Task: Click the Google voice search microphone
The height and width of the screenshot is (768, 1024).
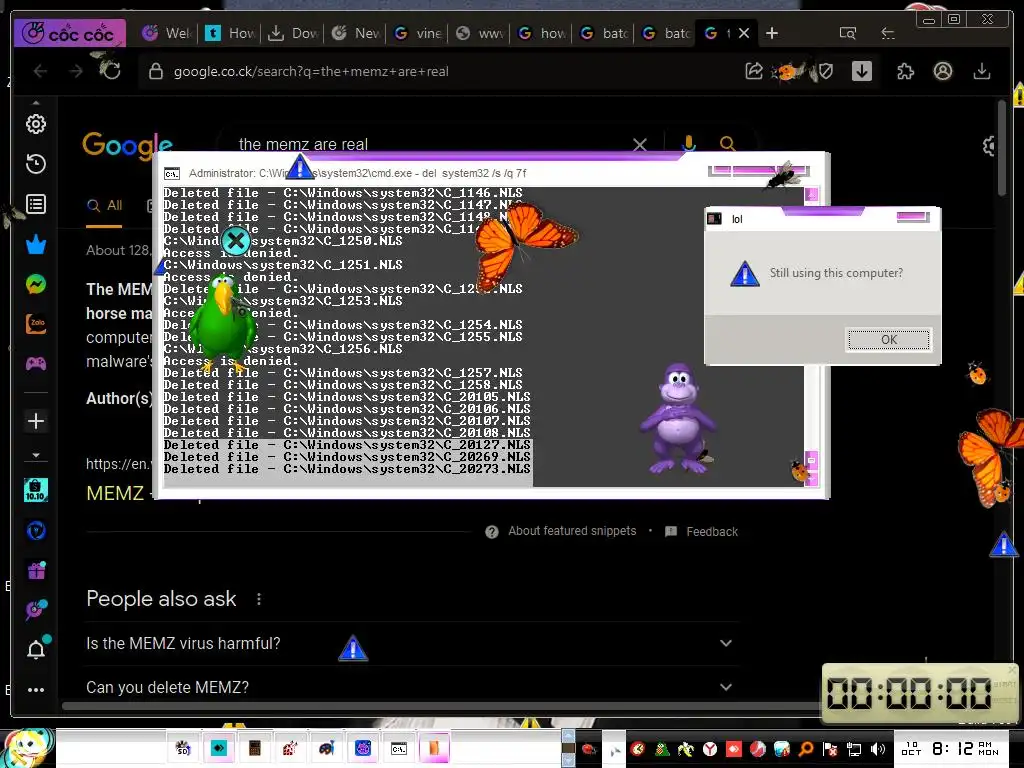Action: click(688, 143)
